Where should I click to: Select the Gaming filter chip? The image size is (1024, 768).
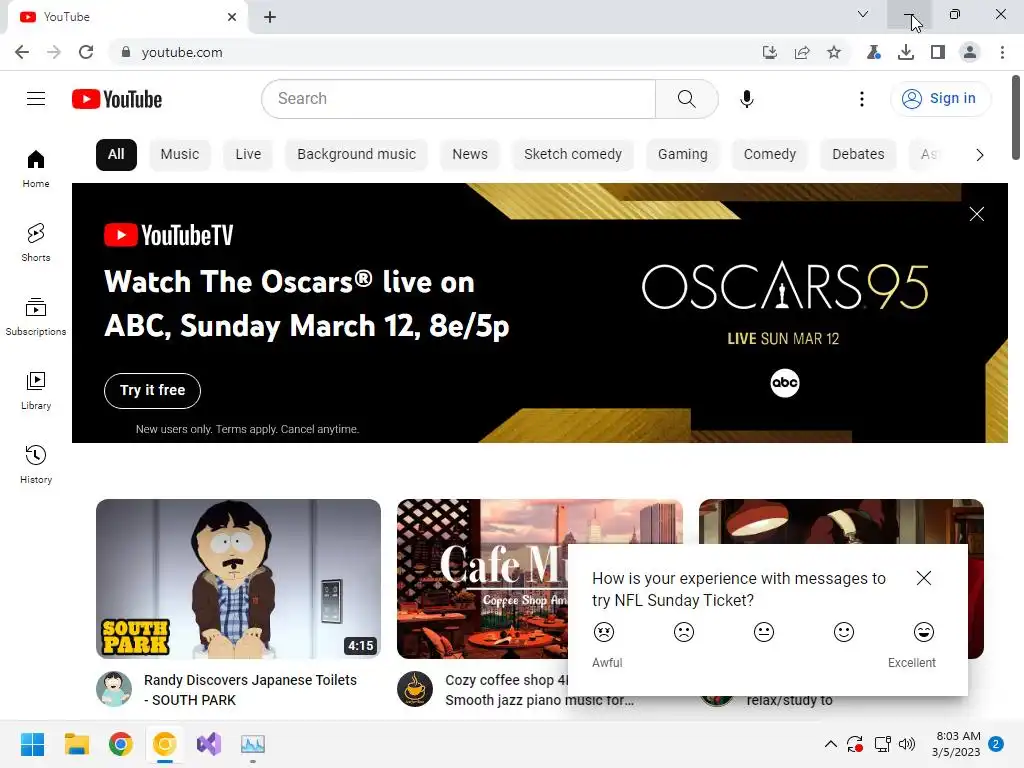click(x=682, y=155)
